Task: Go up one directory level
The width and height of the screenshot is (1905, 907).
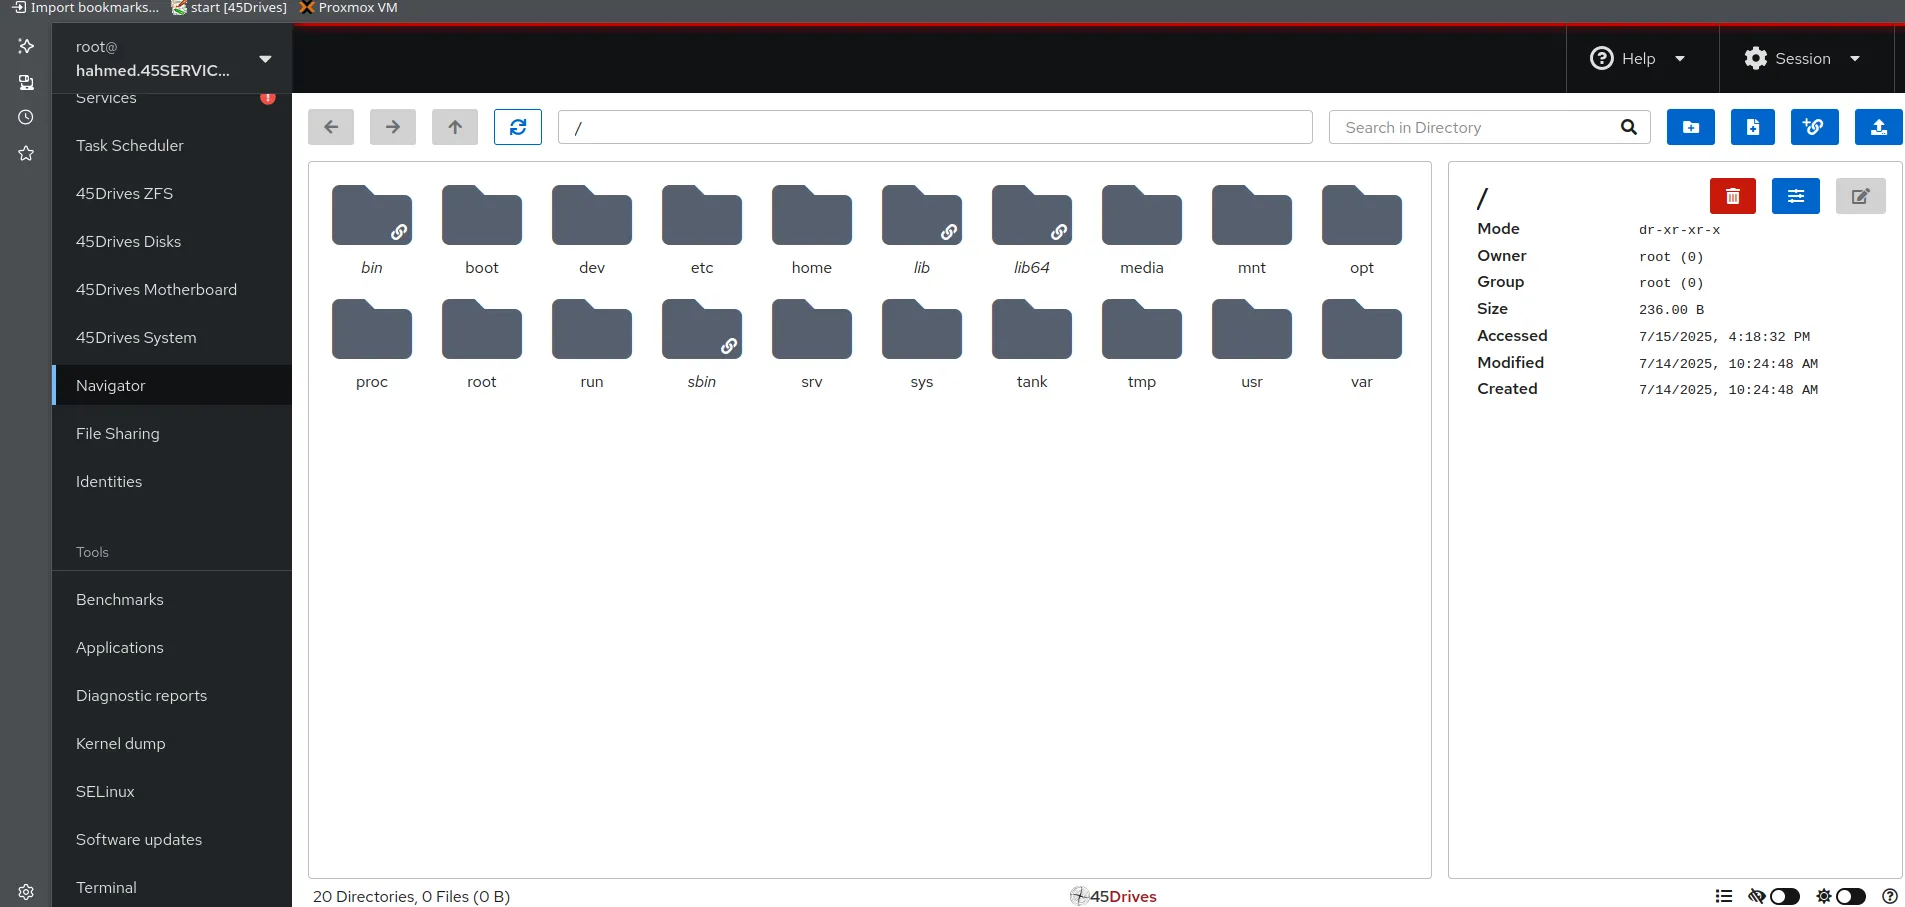Action: [x=455, y=127]
